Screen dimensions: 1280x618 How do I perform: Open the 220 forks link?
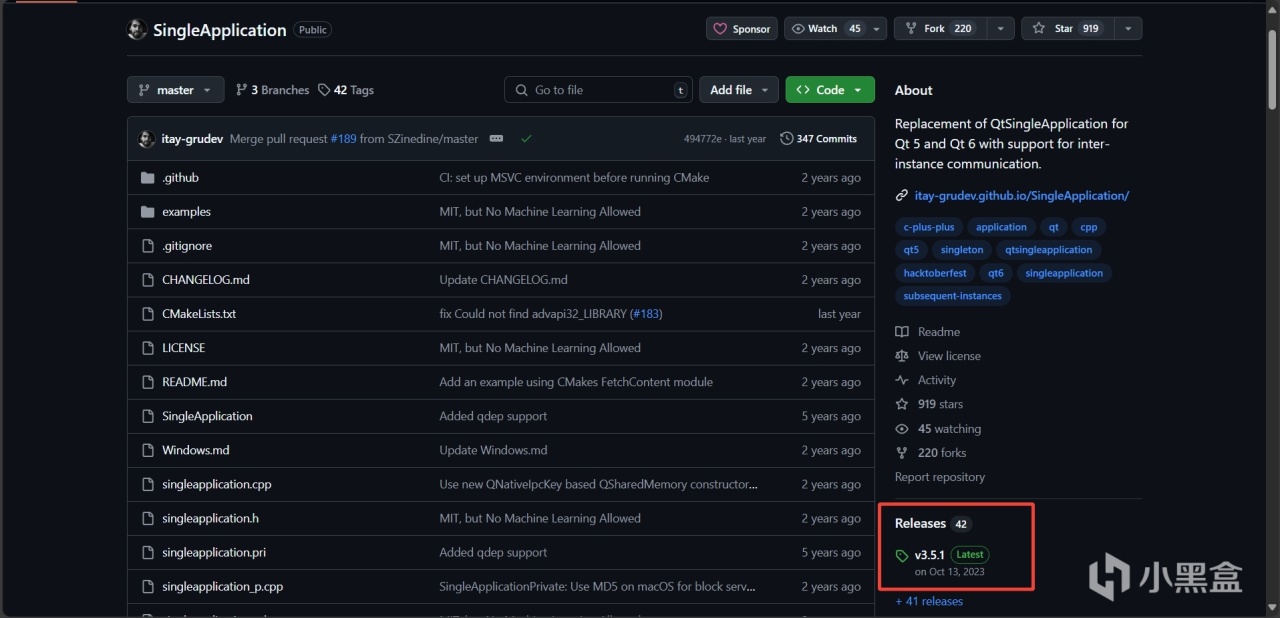pyautogui.click(x=931, y=453)
